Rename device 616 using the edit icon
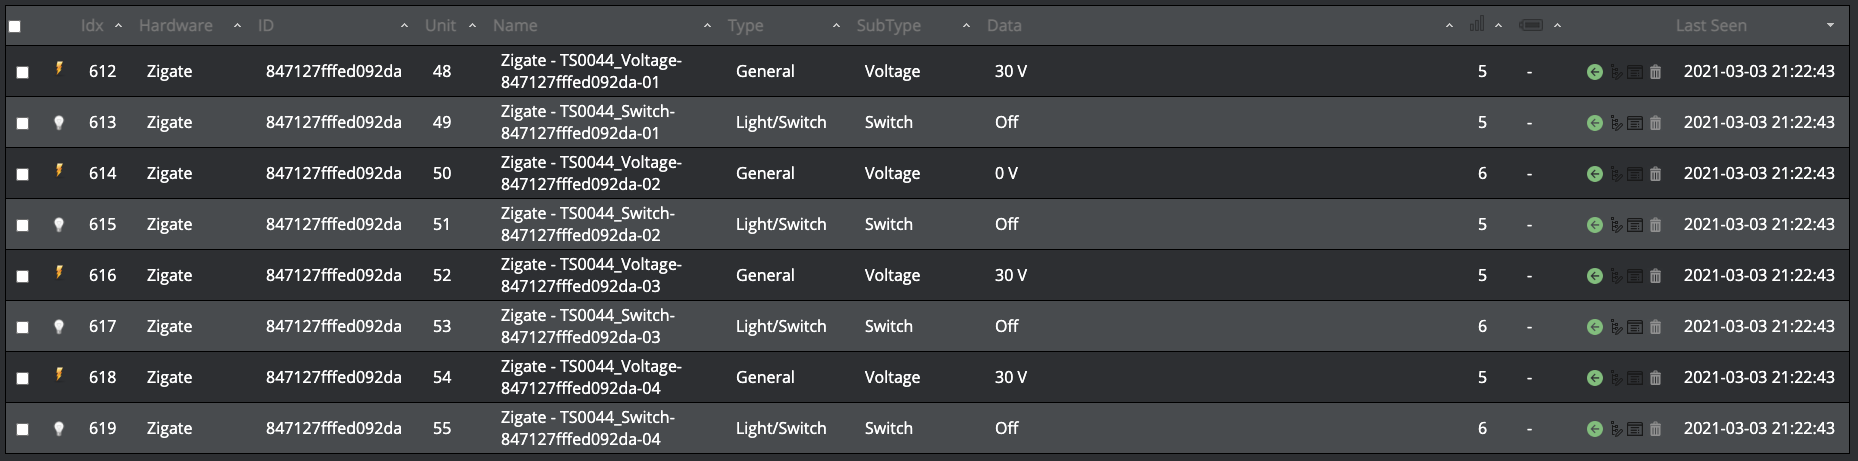Screen dimensions: 1858x461 point(1616,276)
